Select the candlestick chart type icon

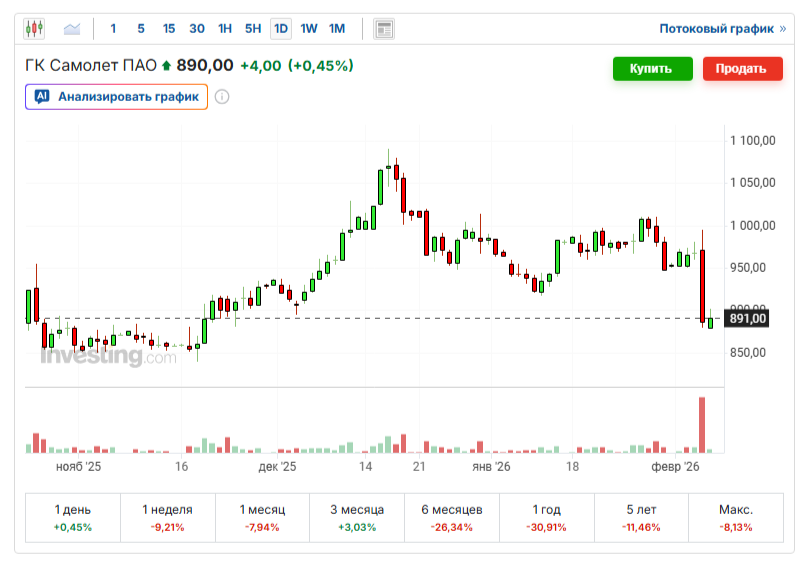[34, 28]
